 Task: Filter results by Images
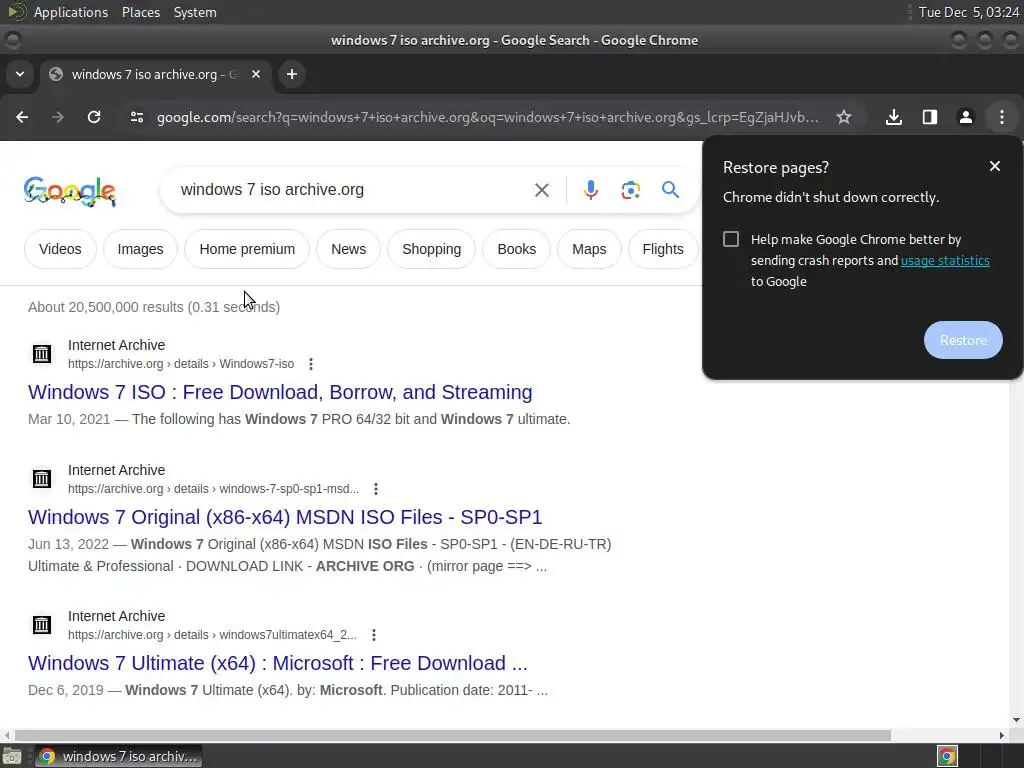pyautogui.click(x=140, y=249)
